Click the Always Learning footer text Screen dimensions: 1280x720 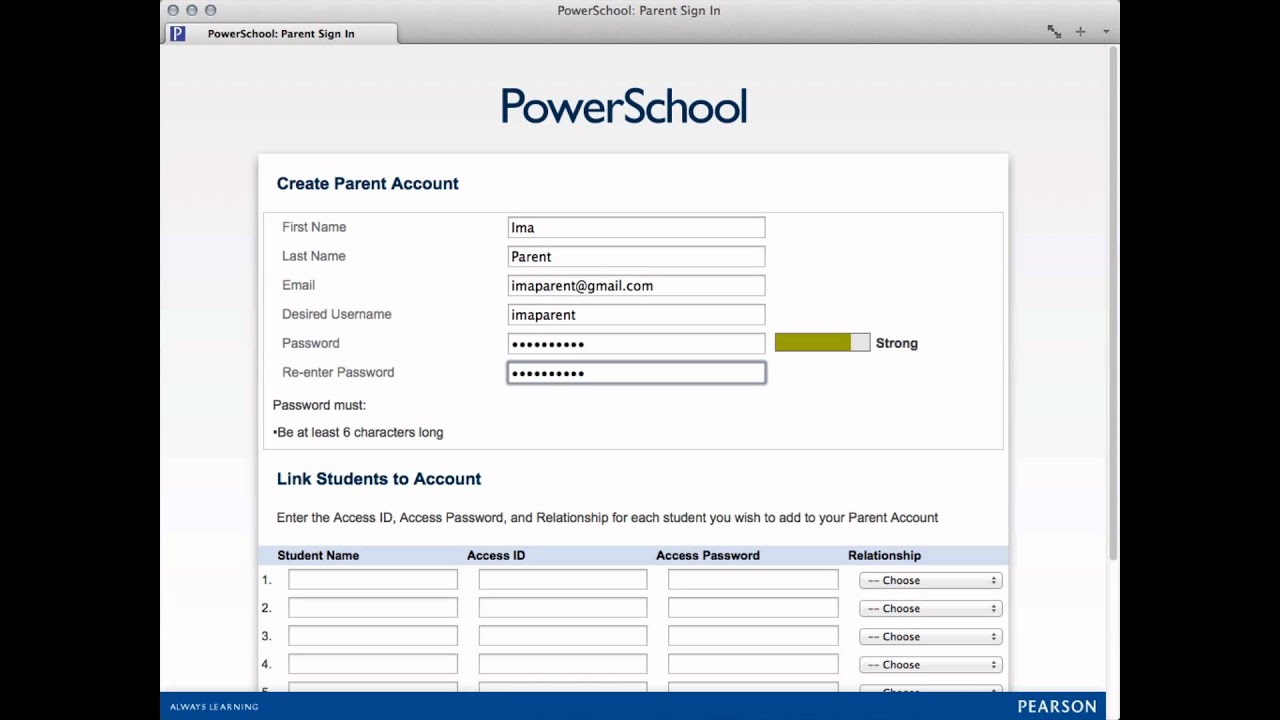tap(214, 707)
